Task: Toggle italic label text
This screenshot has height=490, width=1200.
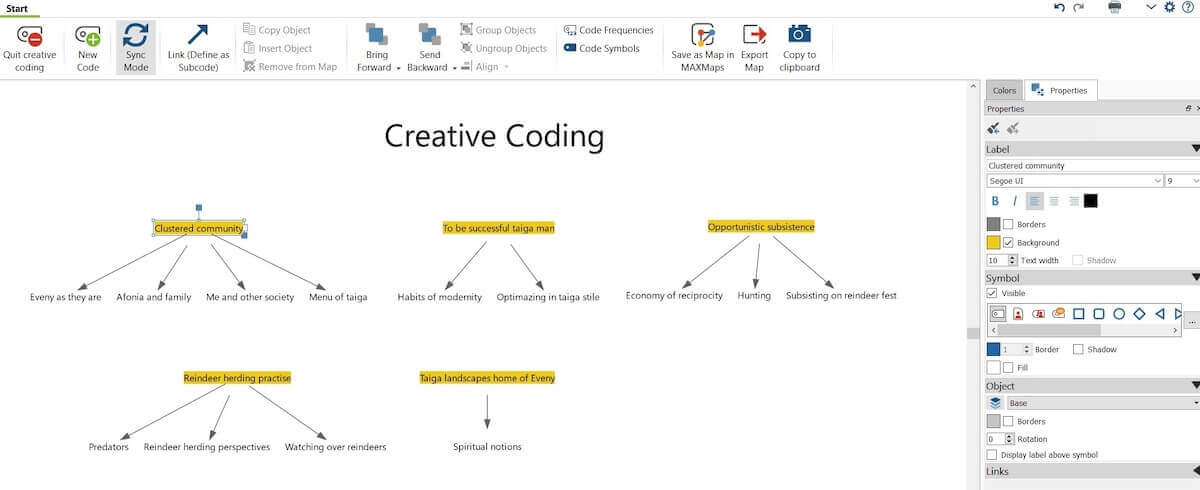Action: (x=1014, y=201)
